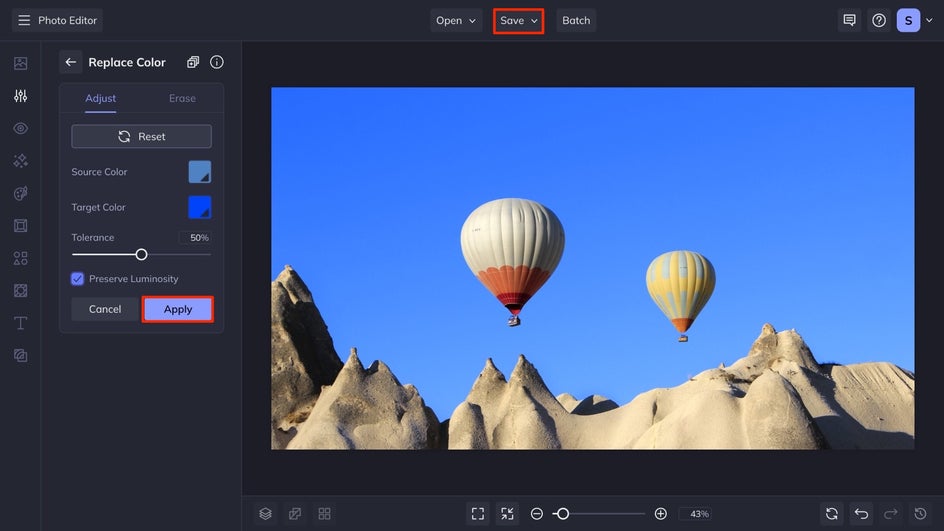Zoom out with the minus icon
Viewport: 944px width, 531px height.
coord(537,514)
